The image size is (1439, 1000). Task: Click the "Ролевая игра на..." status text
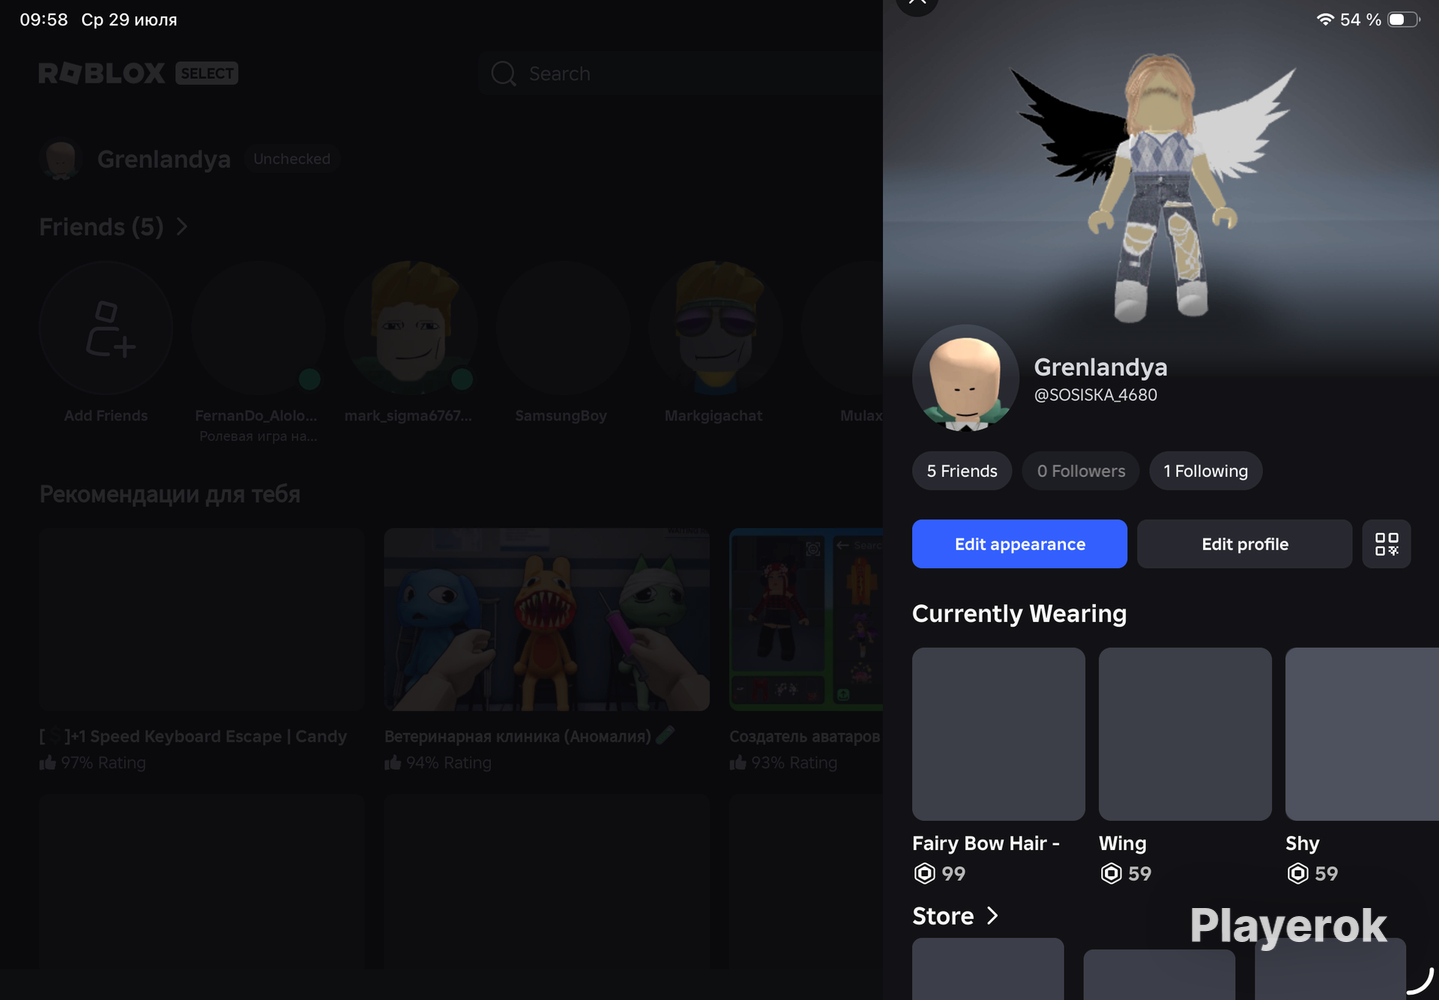click(x=258, y=436)
